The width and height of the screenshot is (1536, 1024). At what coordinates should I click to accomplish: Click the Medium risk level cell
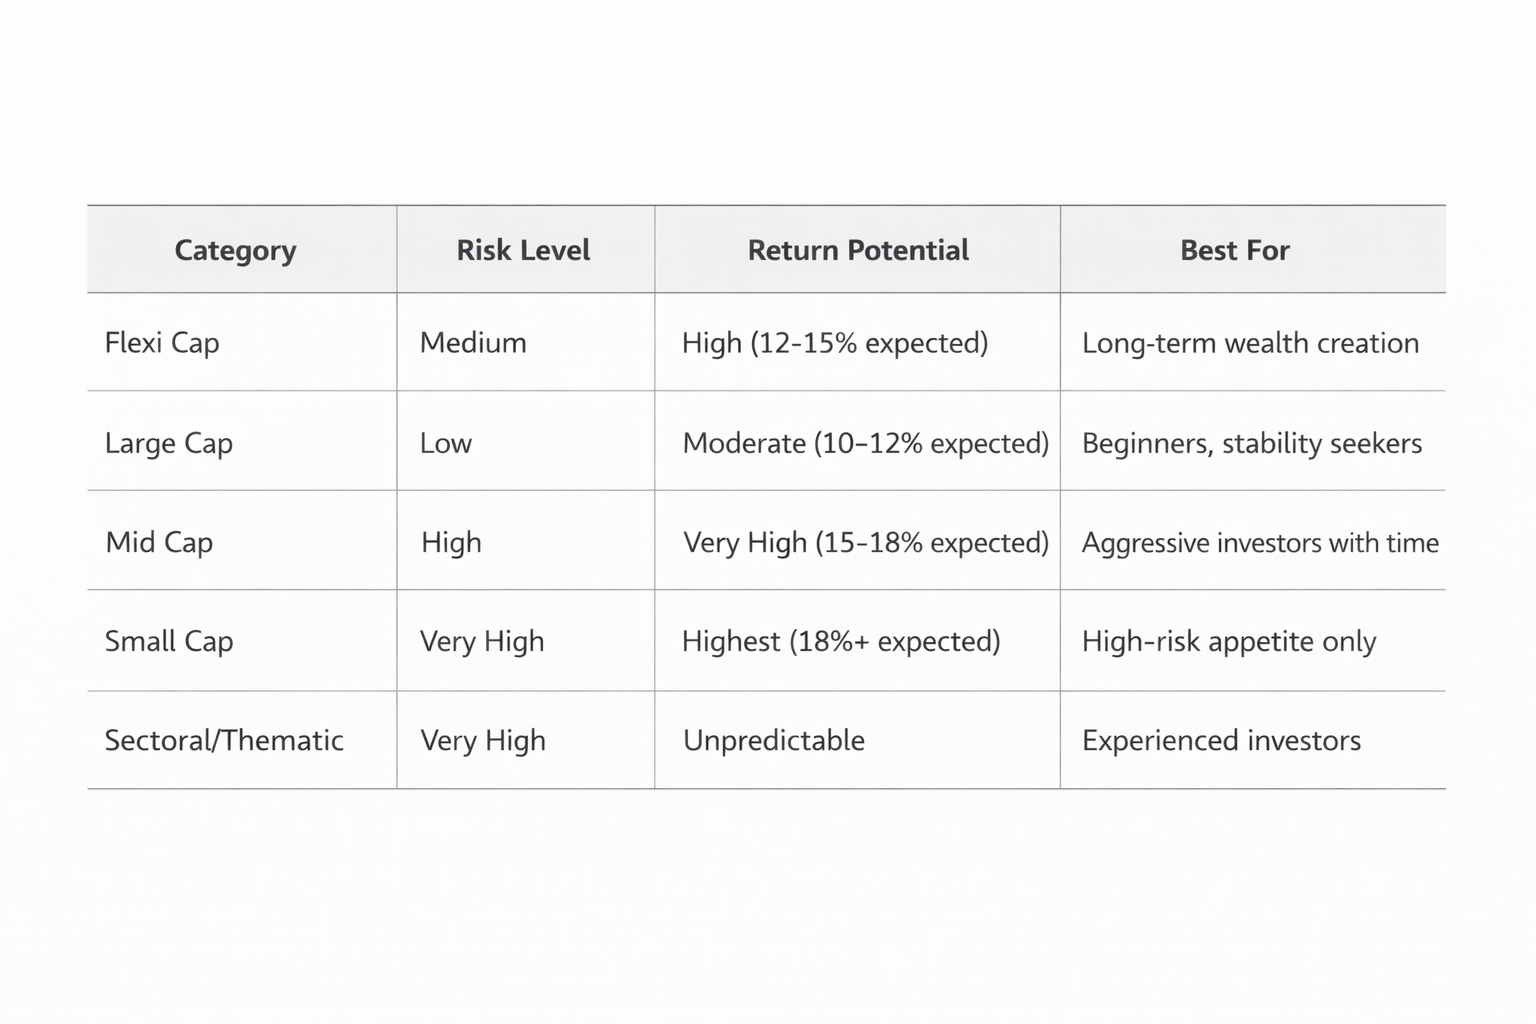pos(473,343)
